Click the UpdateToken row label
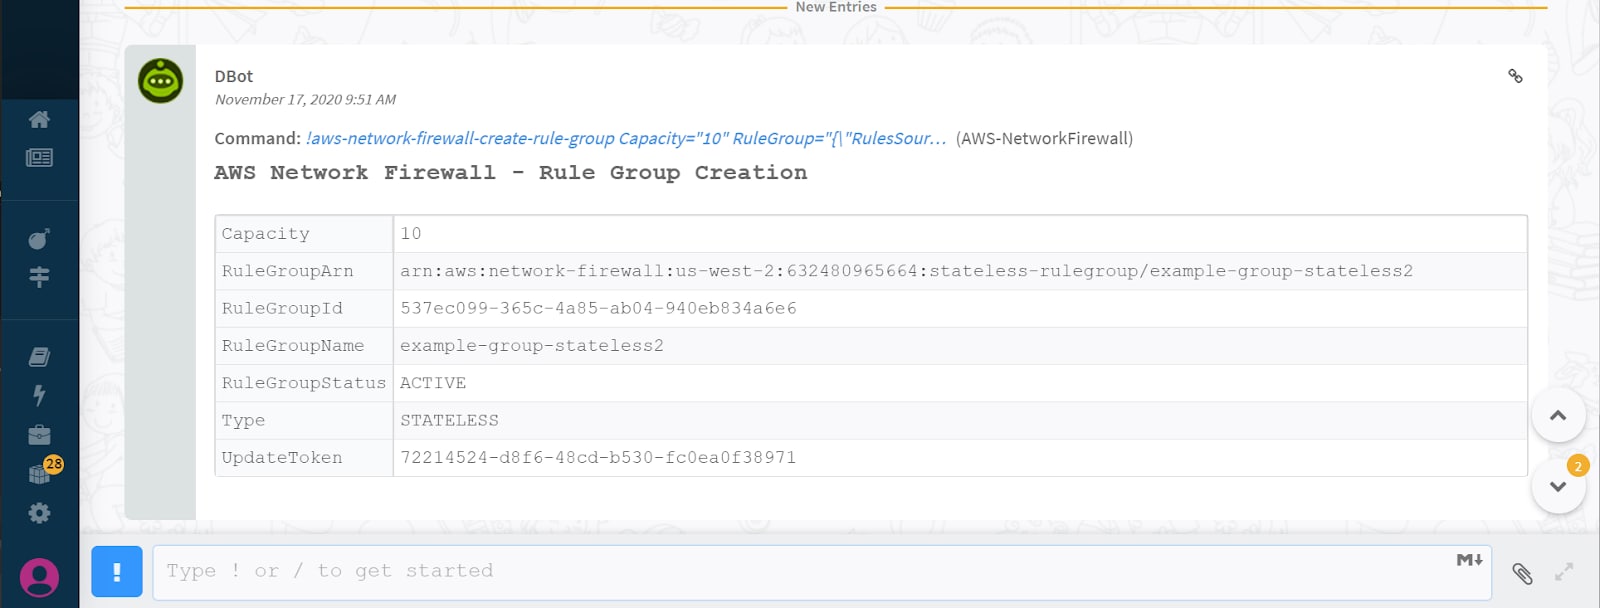Viewport: 1600px width, 608px height. click(282, 458)
